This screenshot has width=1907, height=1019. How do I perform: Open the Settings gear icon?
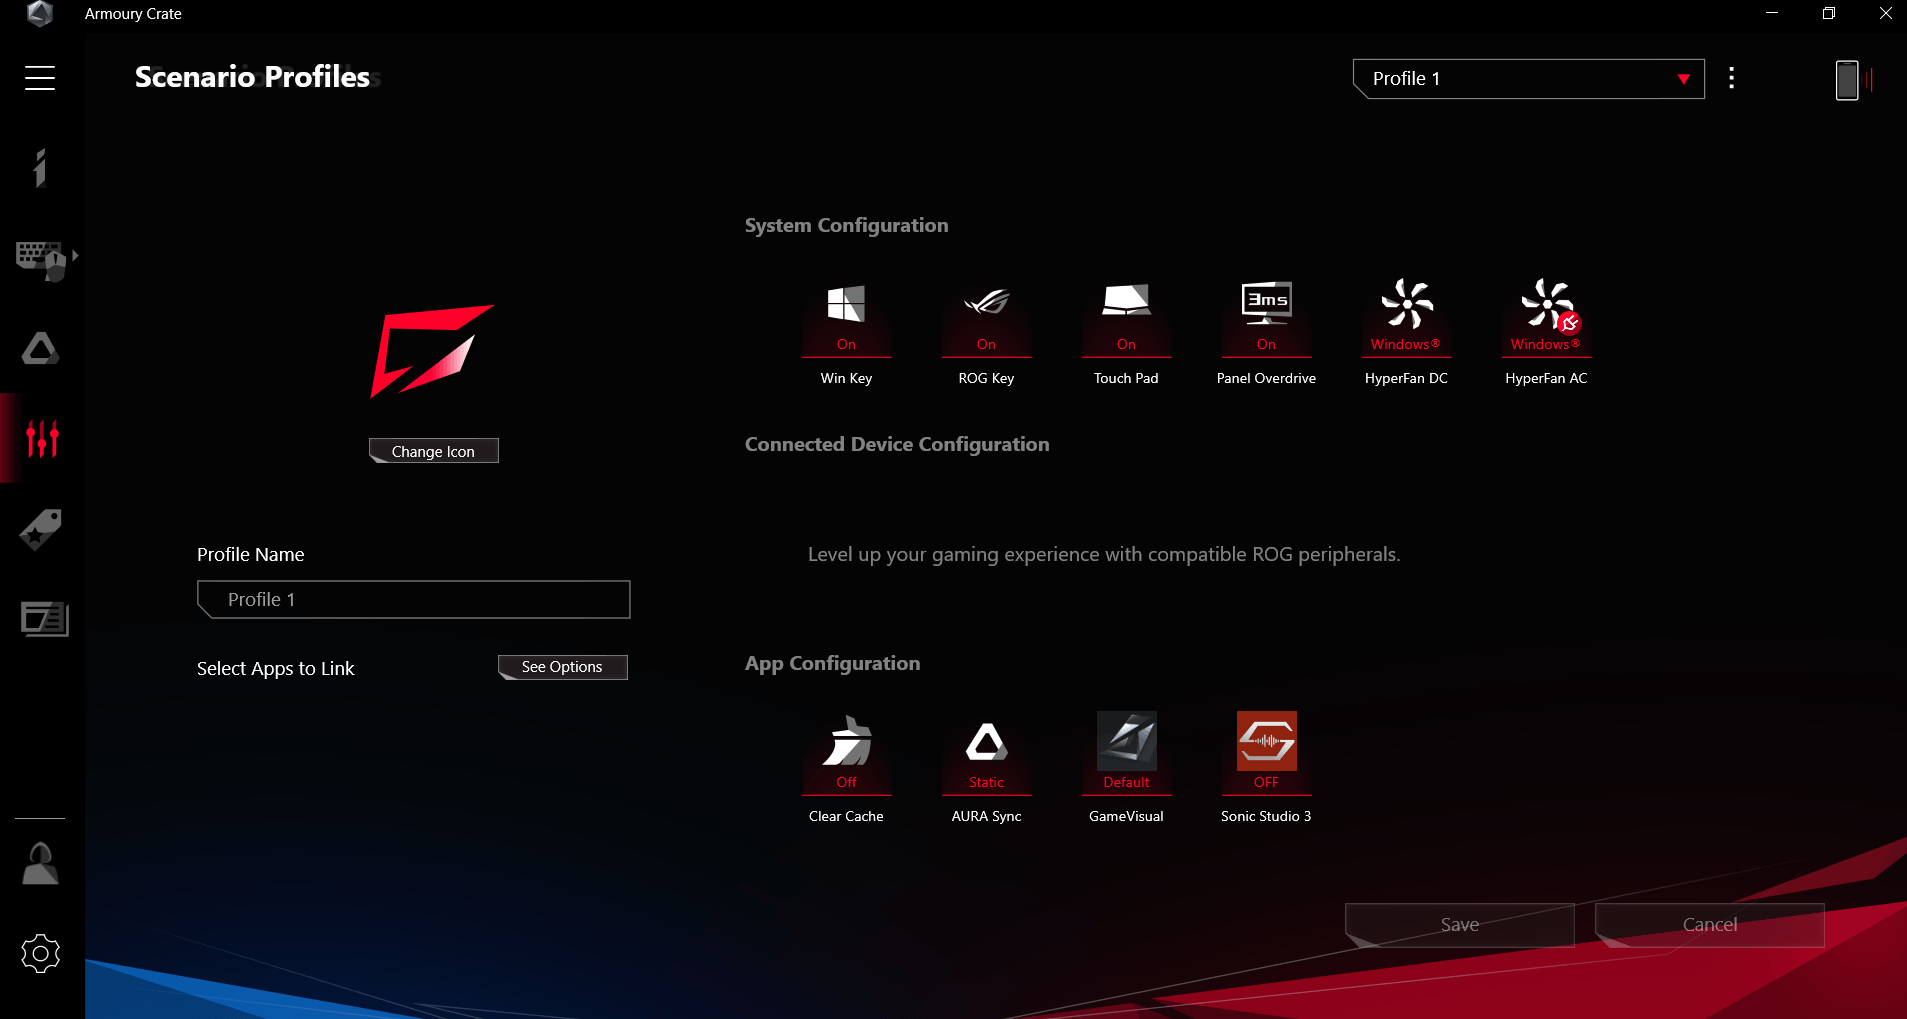click(x=41, y=954)
